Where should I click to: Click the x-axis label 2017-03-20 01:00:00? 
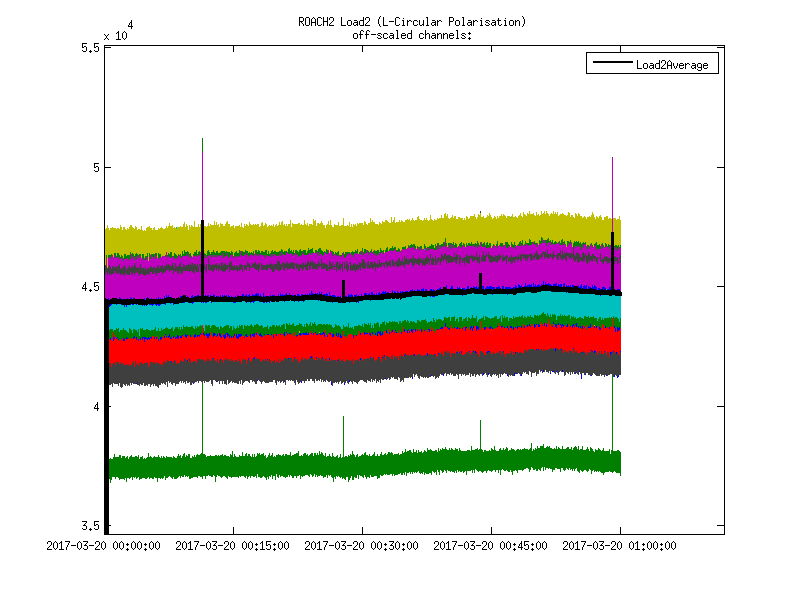coord(619,546)
